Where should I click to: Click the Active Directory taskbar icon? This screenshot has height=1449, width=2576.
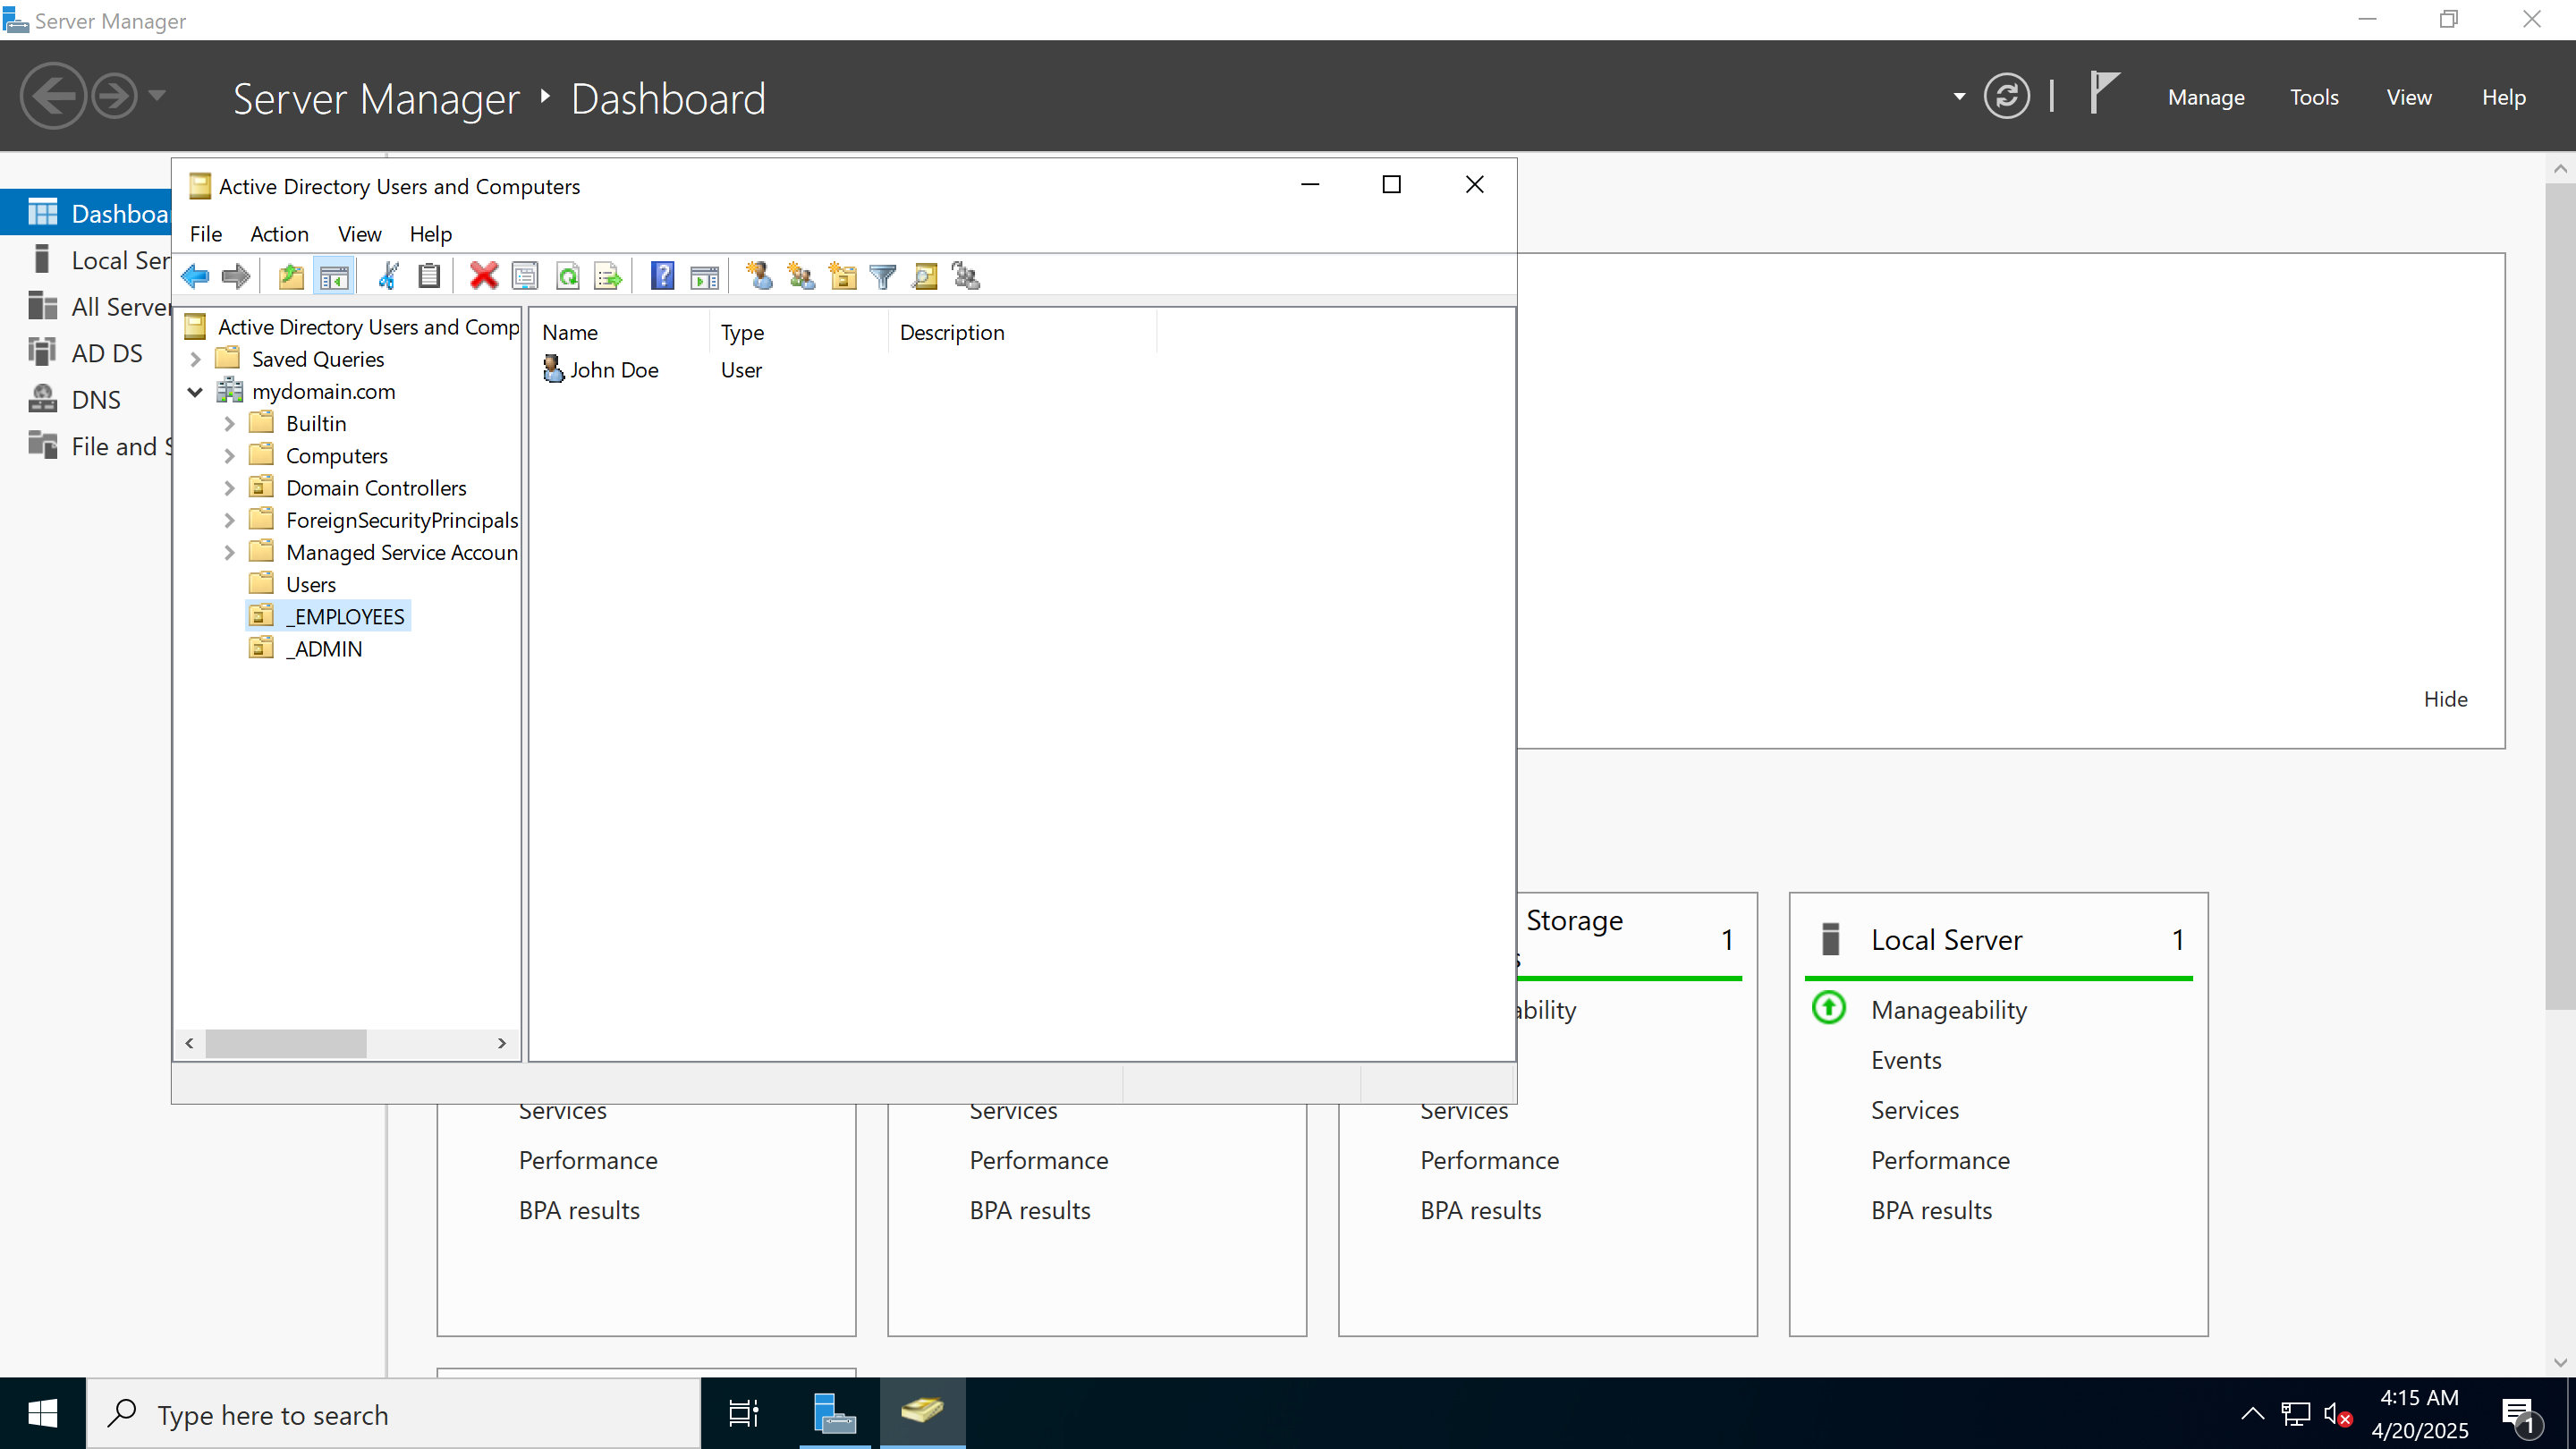922,1412
